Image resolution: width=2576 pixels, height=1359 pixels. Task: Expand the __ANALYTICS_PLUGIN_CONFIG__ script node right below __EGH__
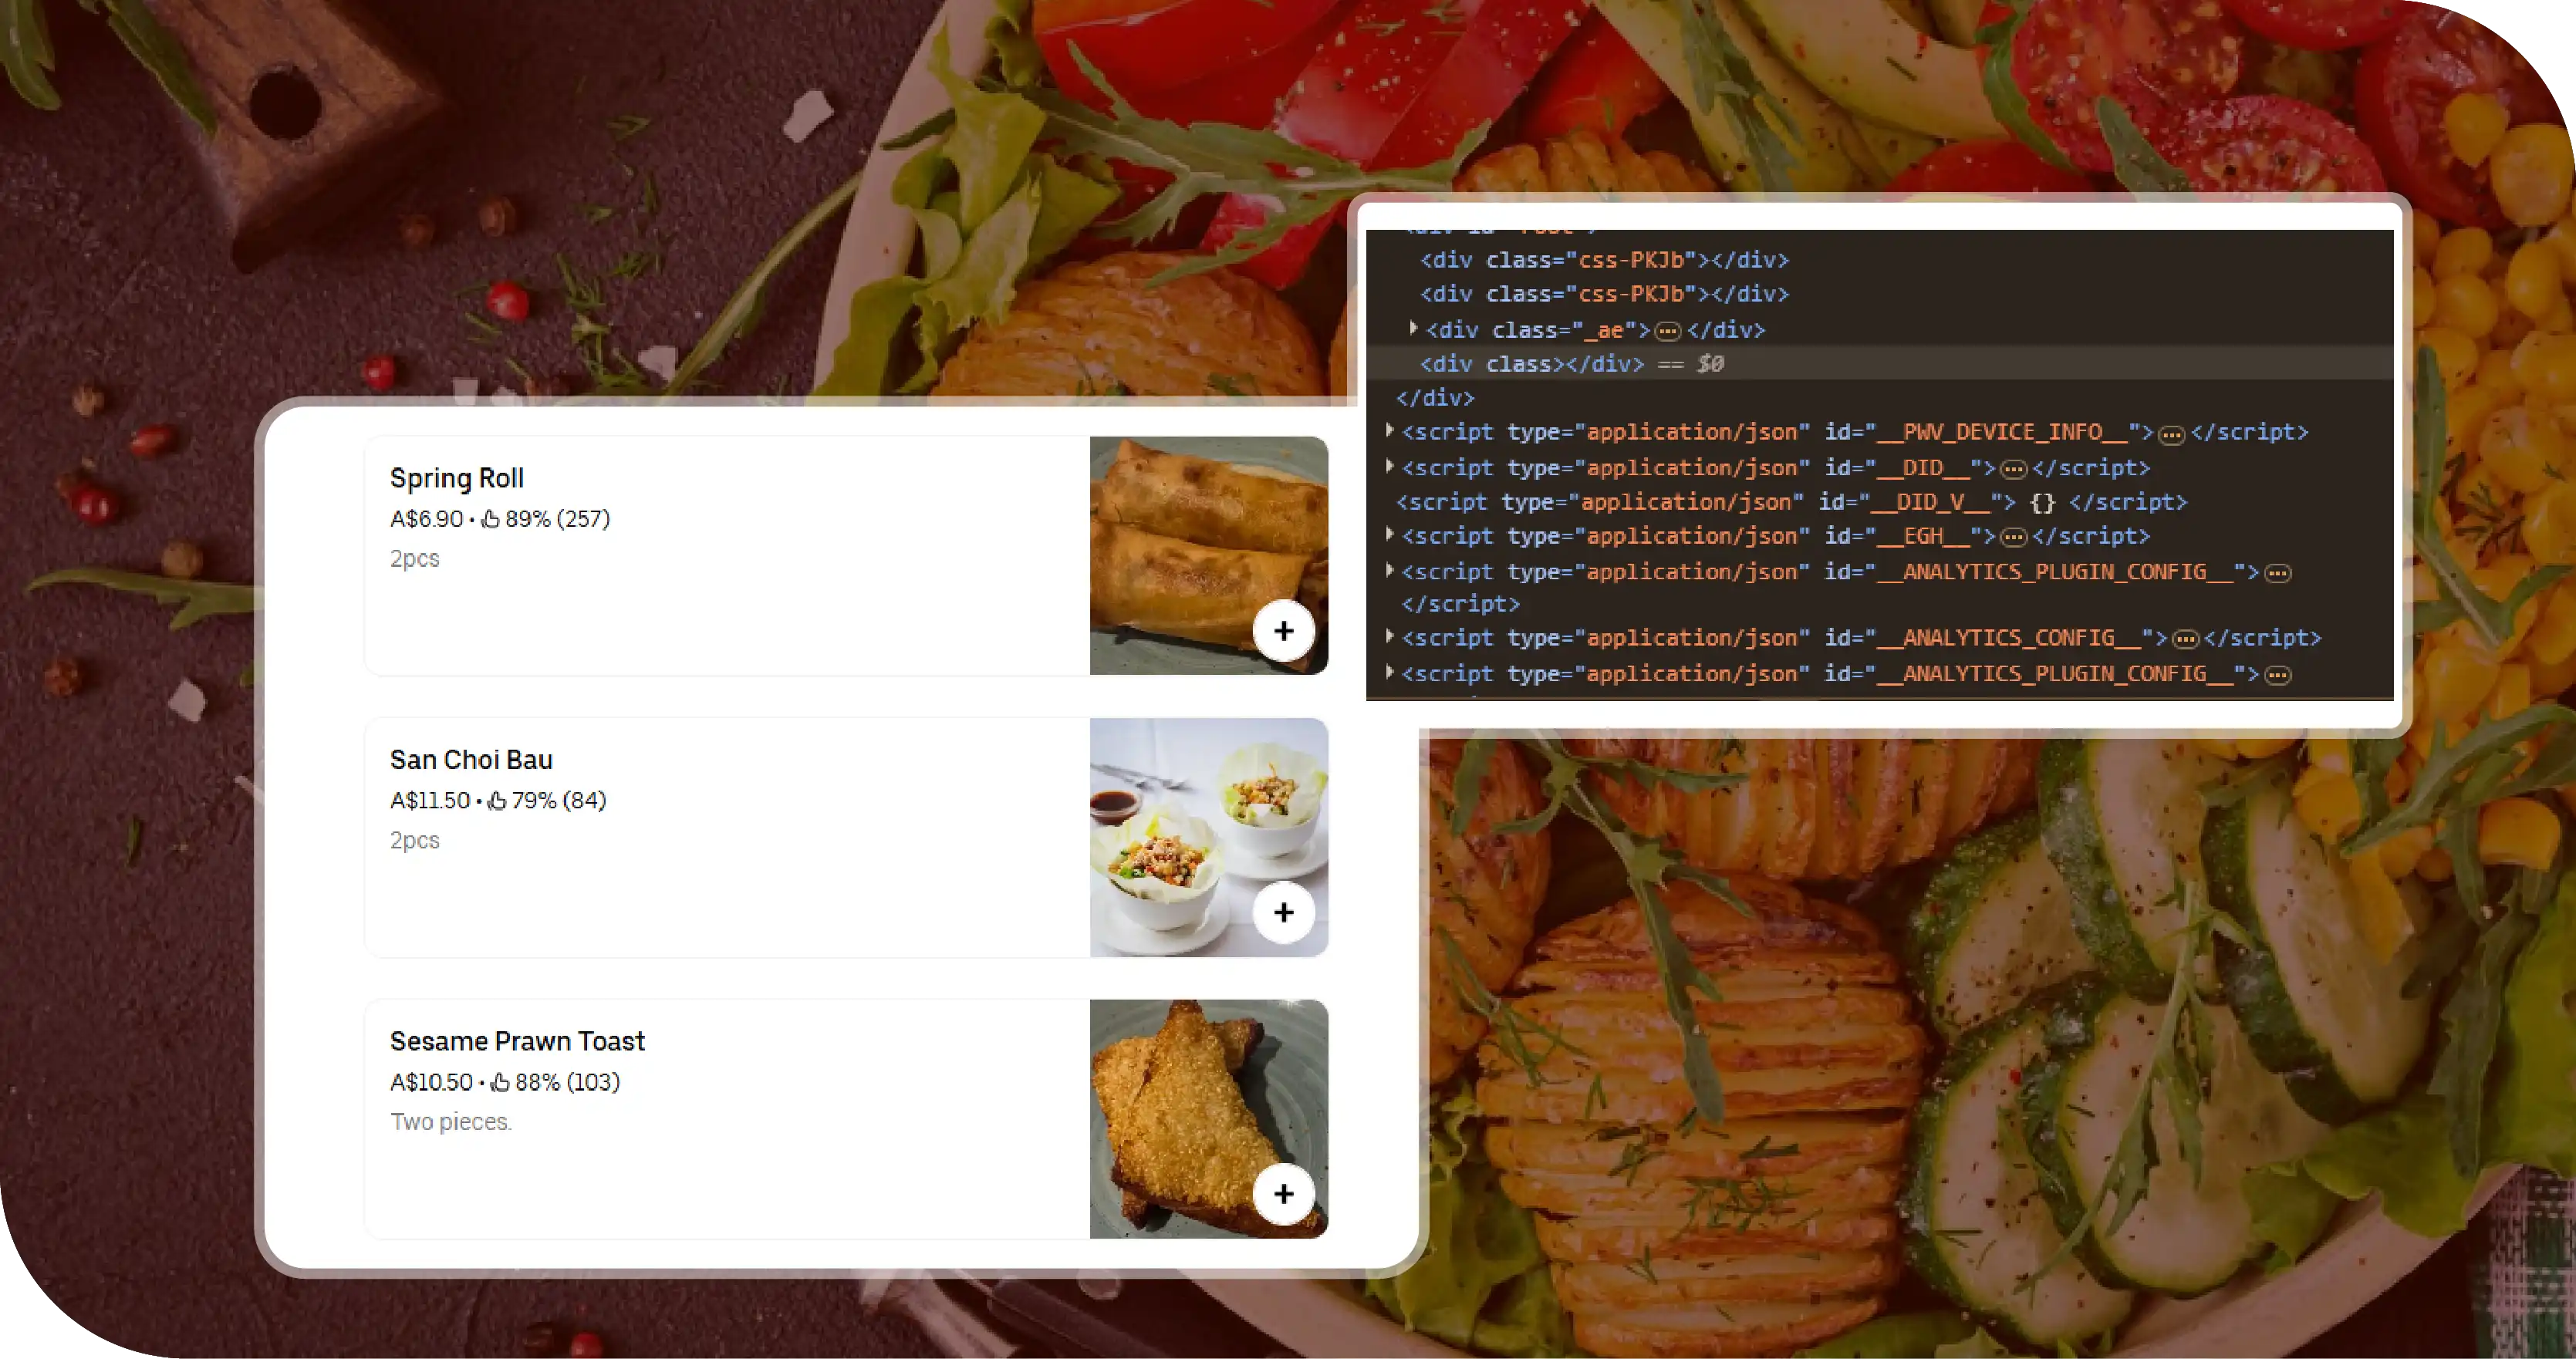[1389, 570]
